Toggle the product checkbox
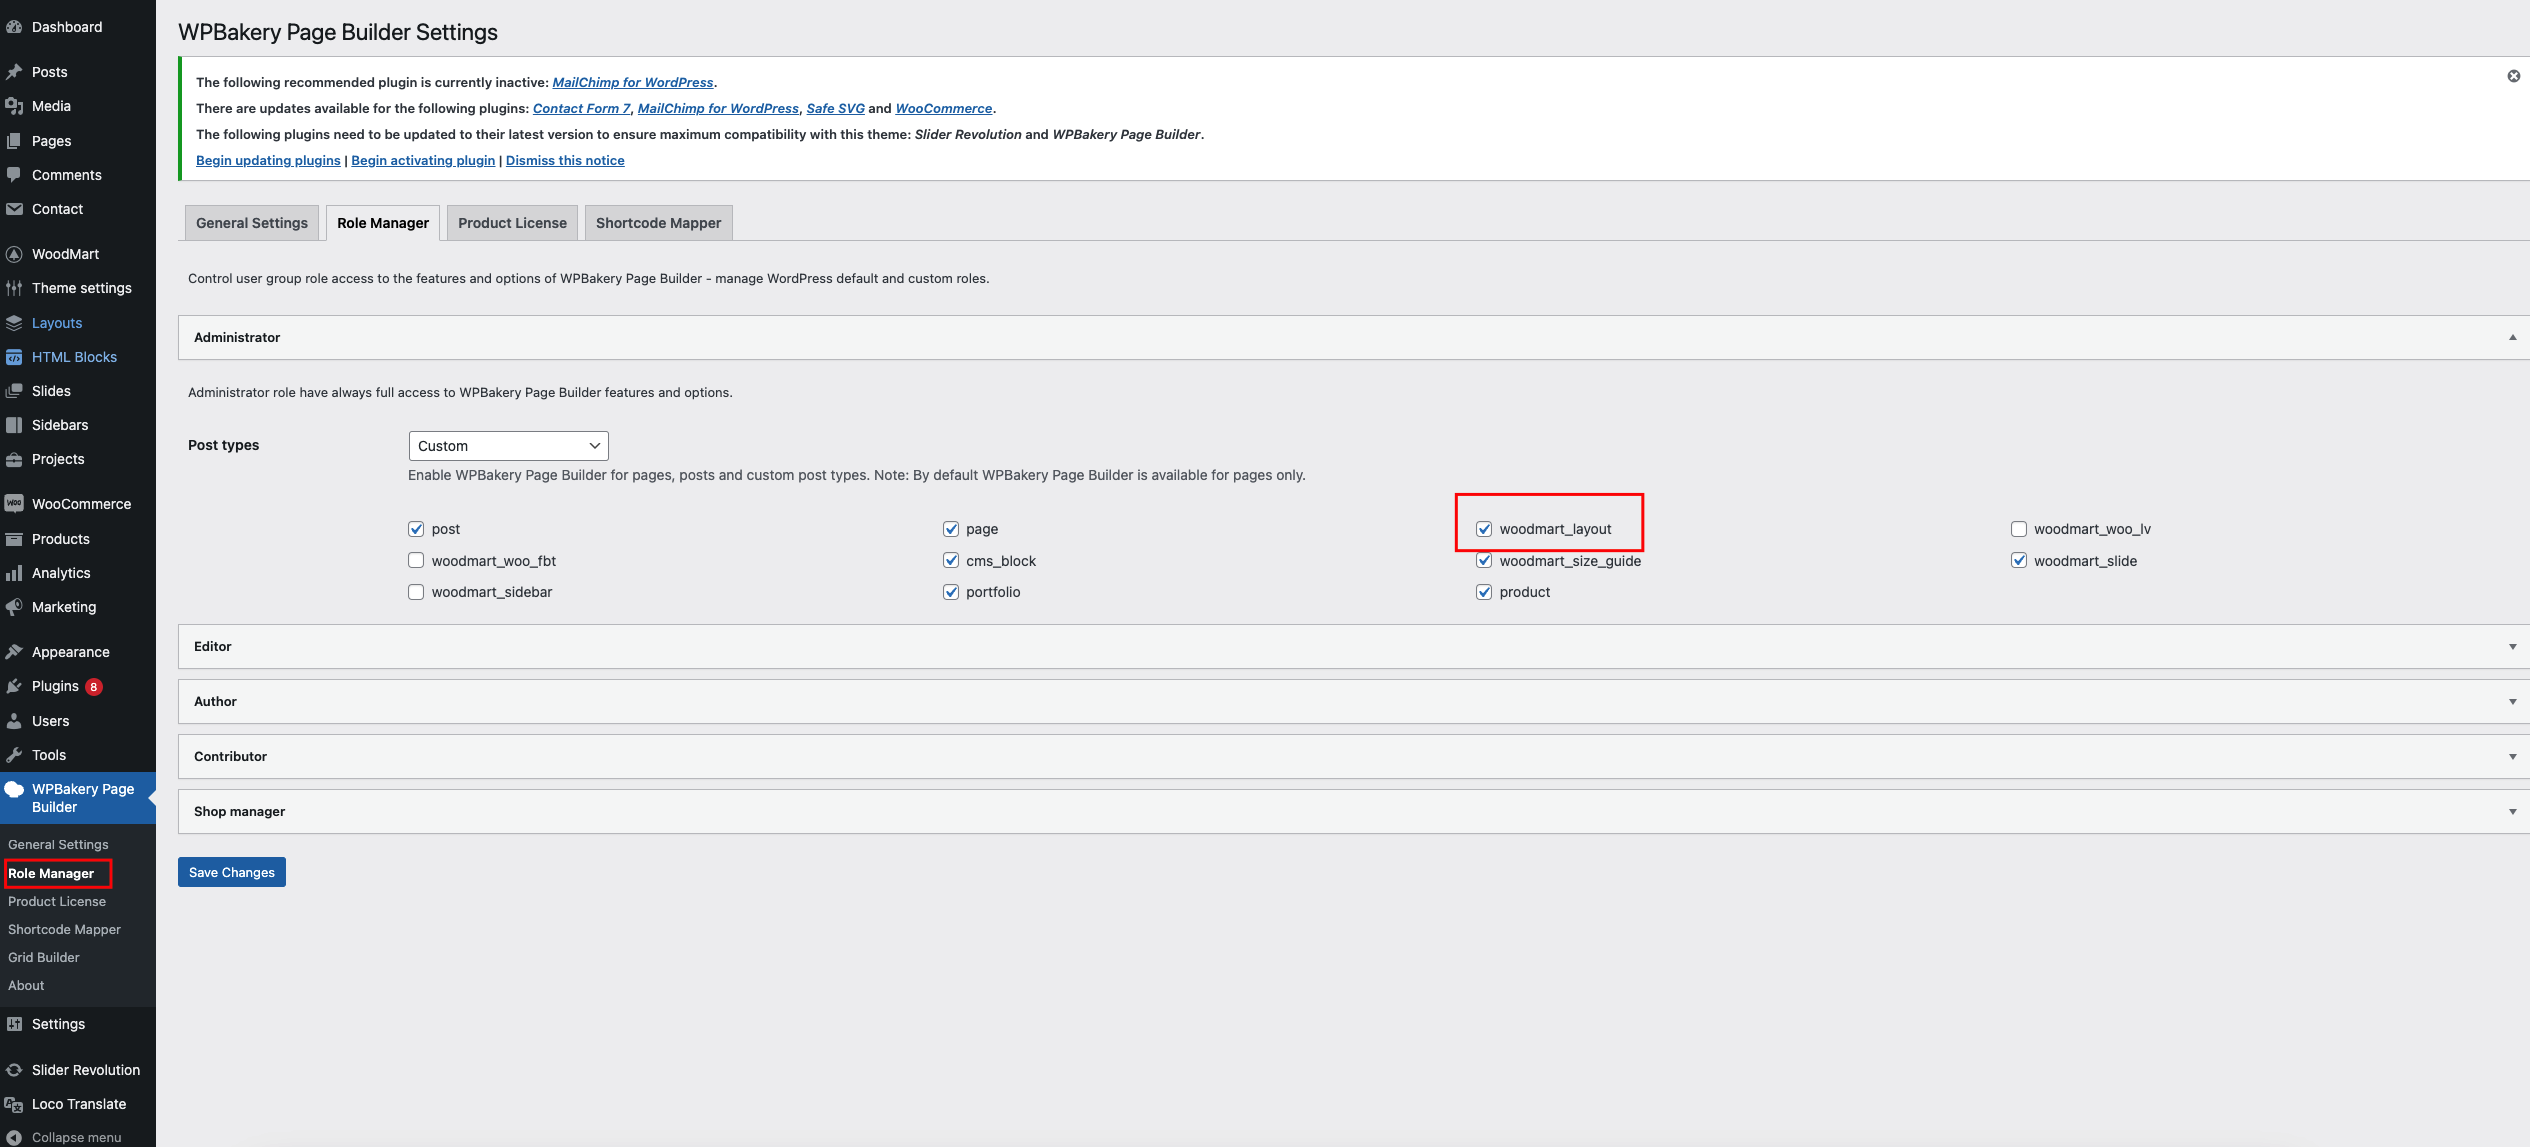Screen dimensions: 2530x1147 pyautogui.click(x=1484, y=592)
